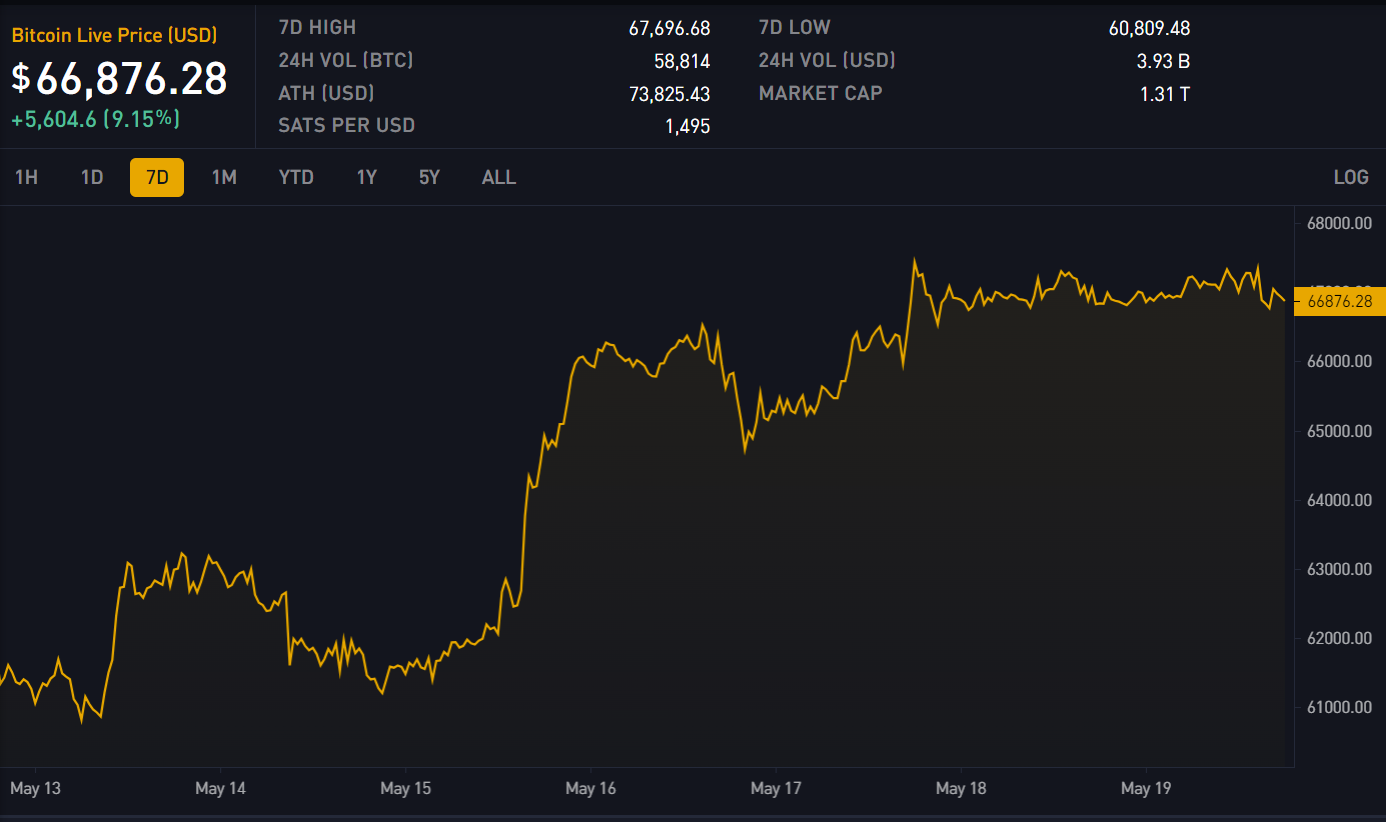Screen dimensions: 1386x822
Task: Show ALL-time price history
Action: click(x=499, y=177)
